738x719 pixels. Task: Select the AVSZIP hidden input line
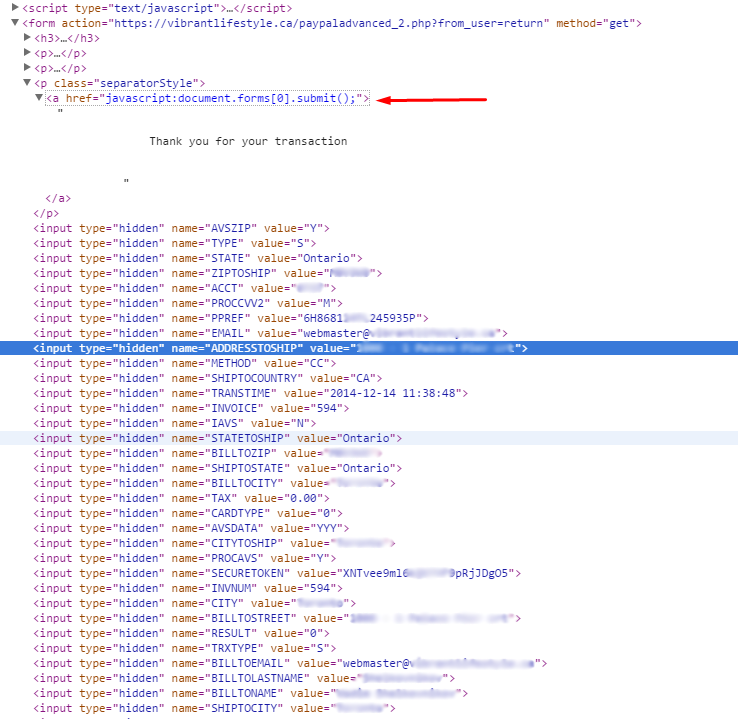click(x=181, y=228)
